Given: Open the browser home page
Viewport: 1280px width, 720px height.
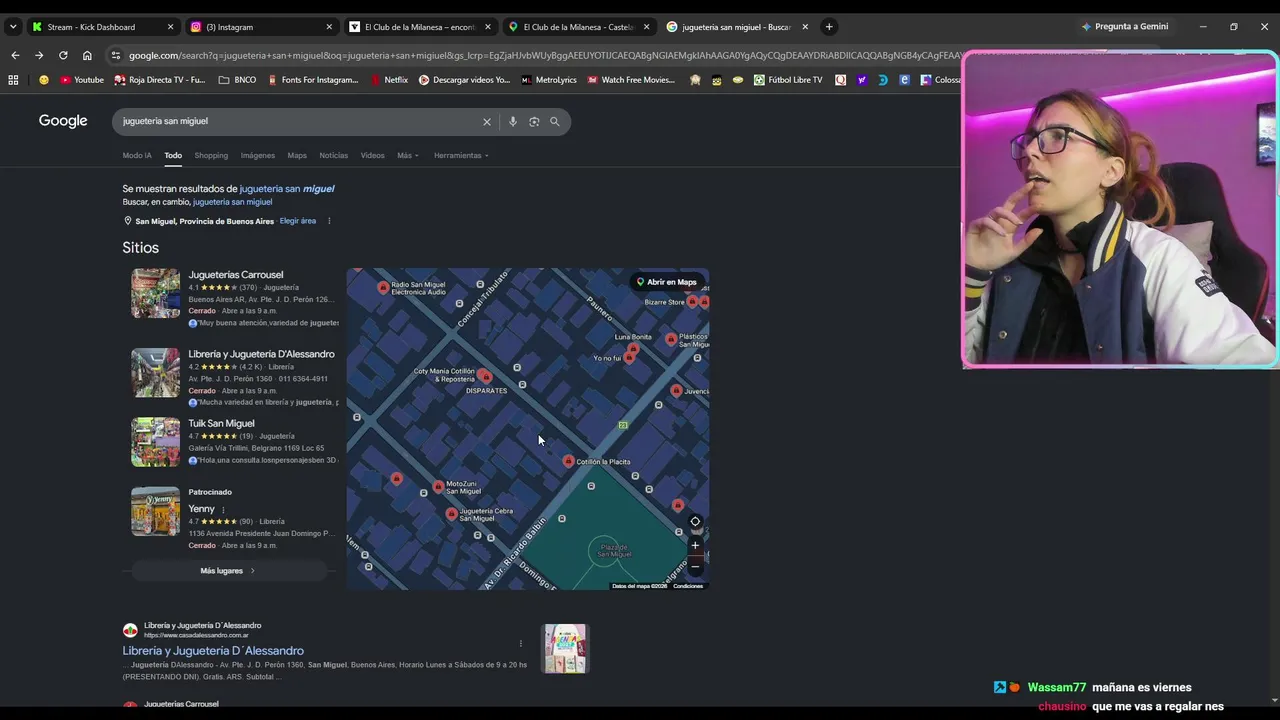Looking at the screenshot, I should pyautogui.click(x=87, y=55).
